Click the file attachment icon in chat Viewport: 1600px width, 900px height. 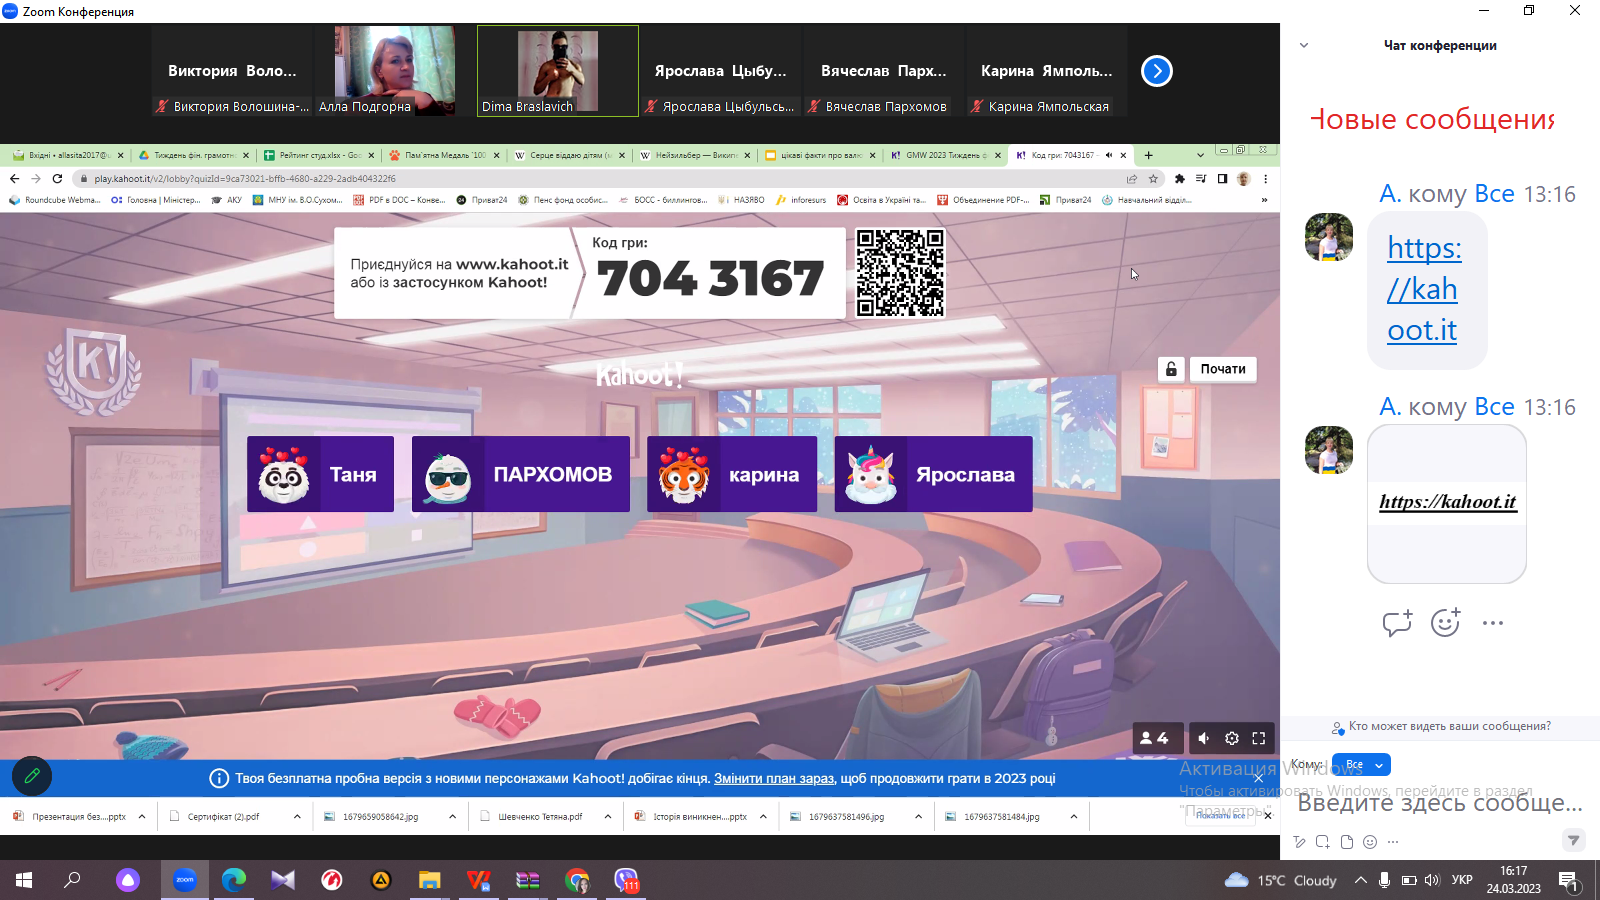1347,842
